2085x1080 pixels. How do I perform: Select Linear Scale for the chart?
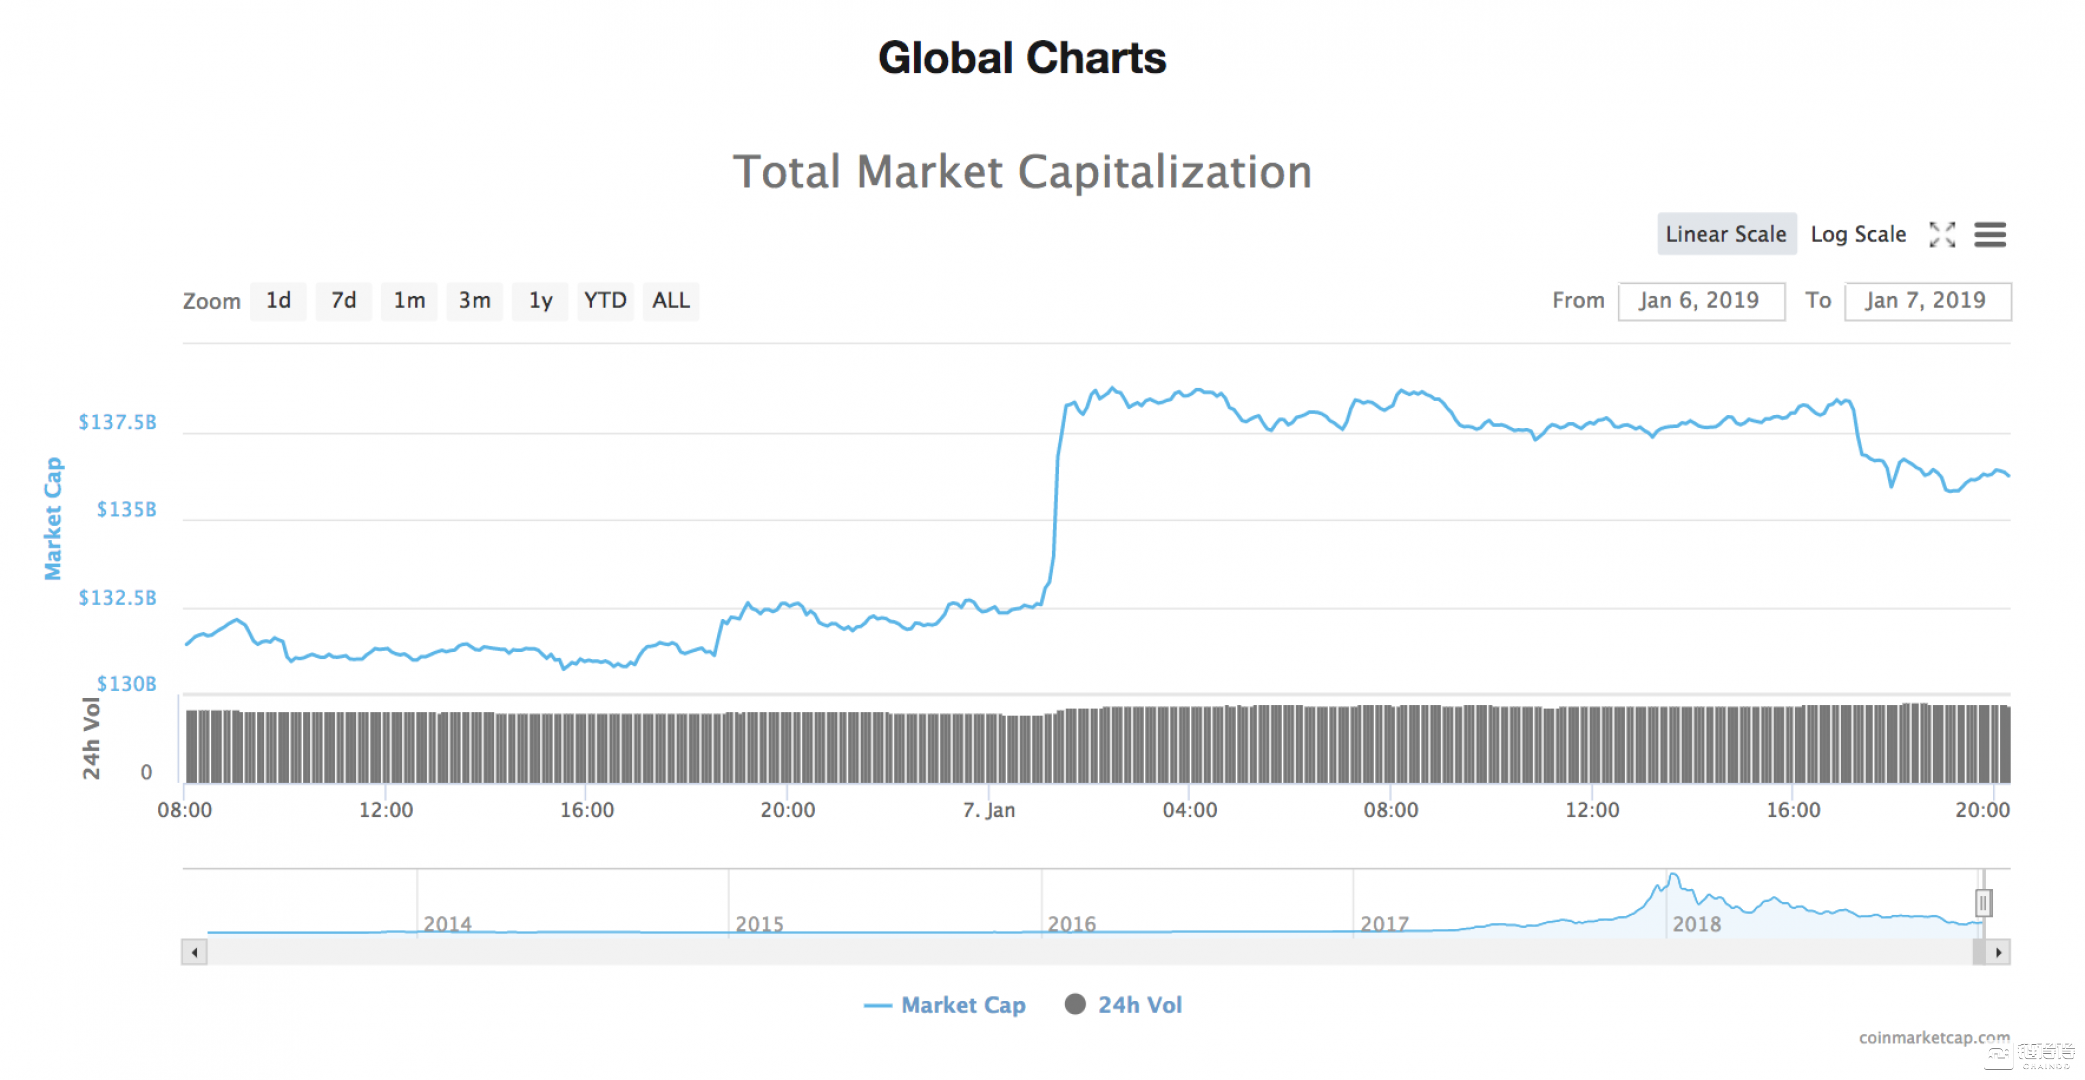tap(1726, 234)
